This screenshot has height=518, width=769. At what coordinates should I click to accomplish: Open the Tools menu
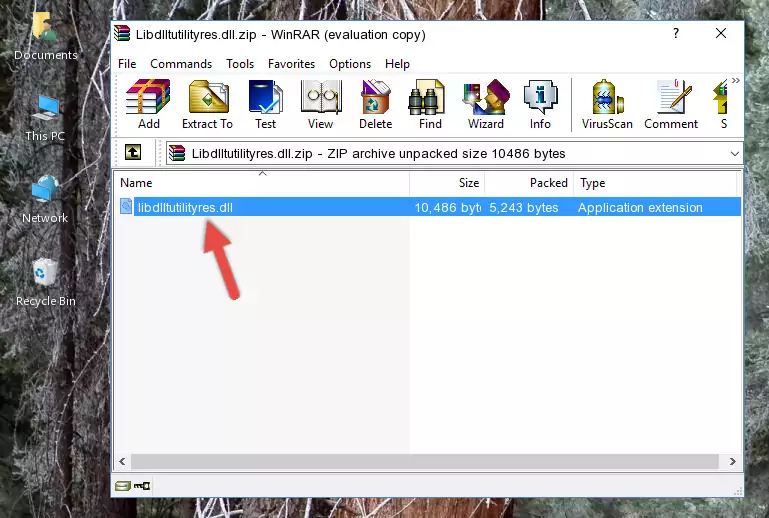pos(240,64)
